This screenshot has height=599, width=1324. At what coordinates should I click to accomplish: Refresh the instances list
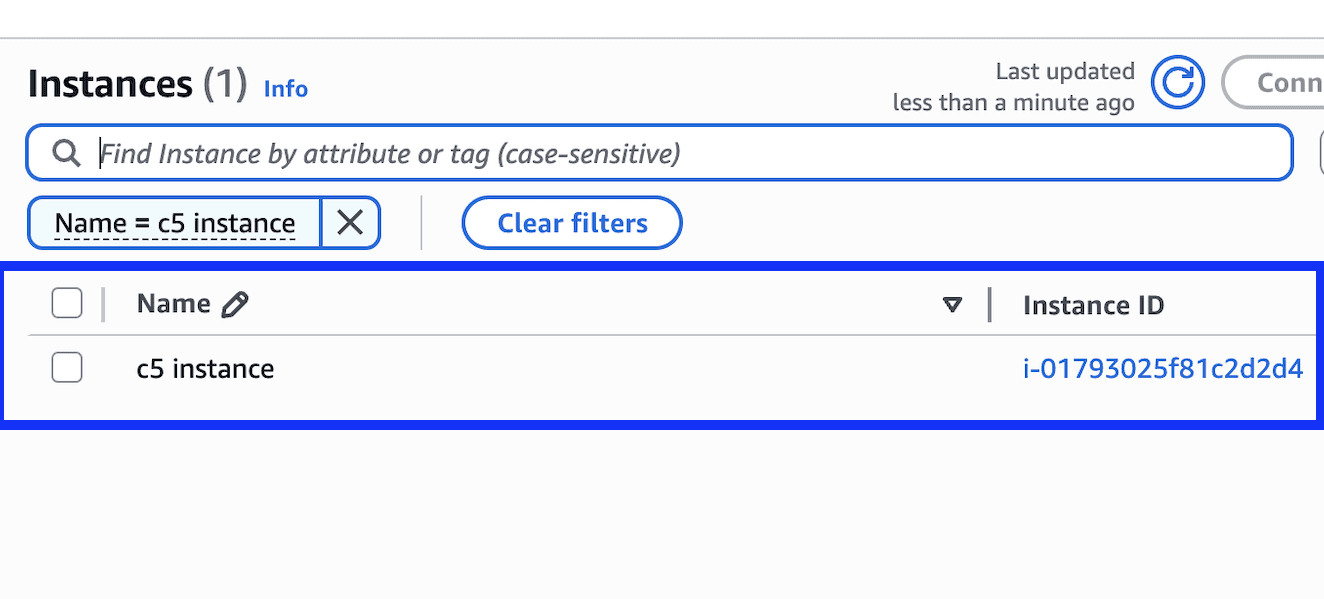[x=1177, y=82]
